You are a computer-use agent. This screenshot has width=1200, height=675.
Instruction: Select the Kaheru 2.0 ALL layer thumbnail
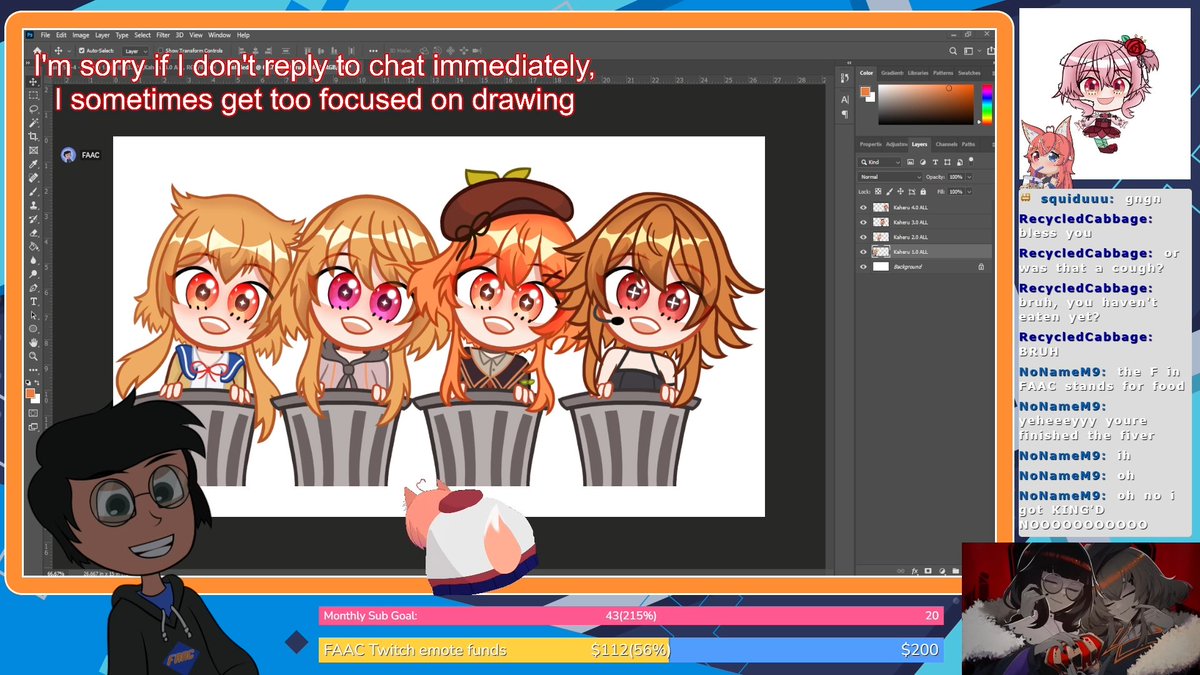click(881, 237)
